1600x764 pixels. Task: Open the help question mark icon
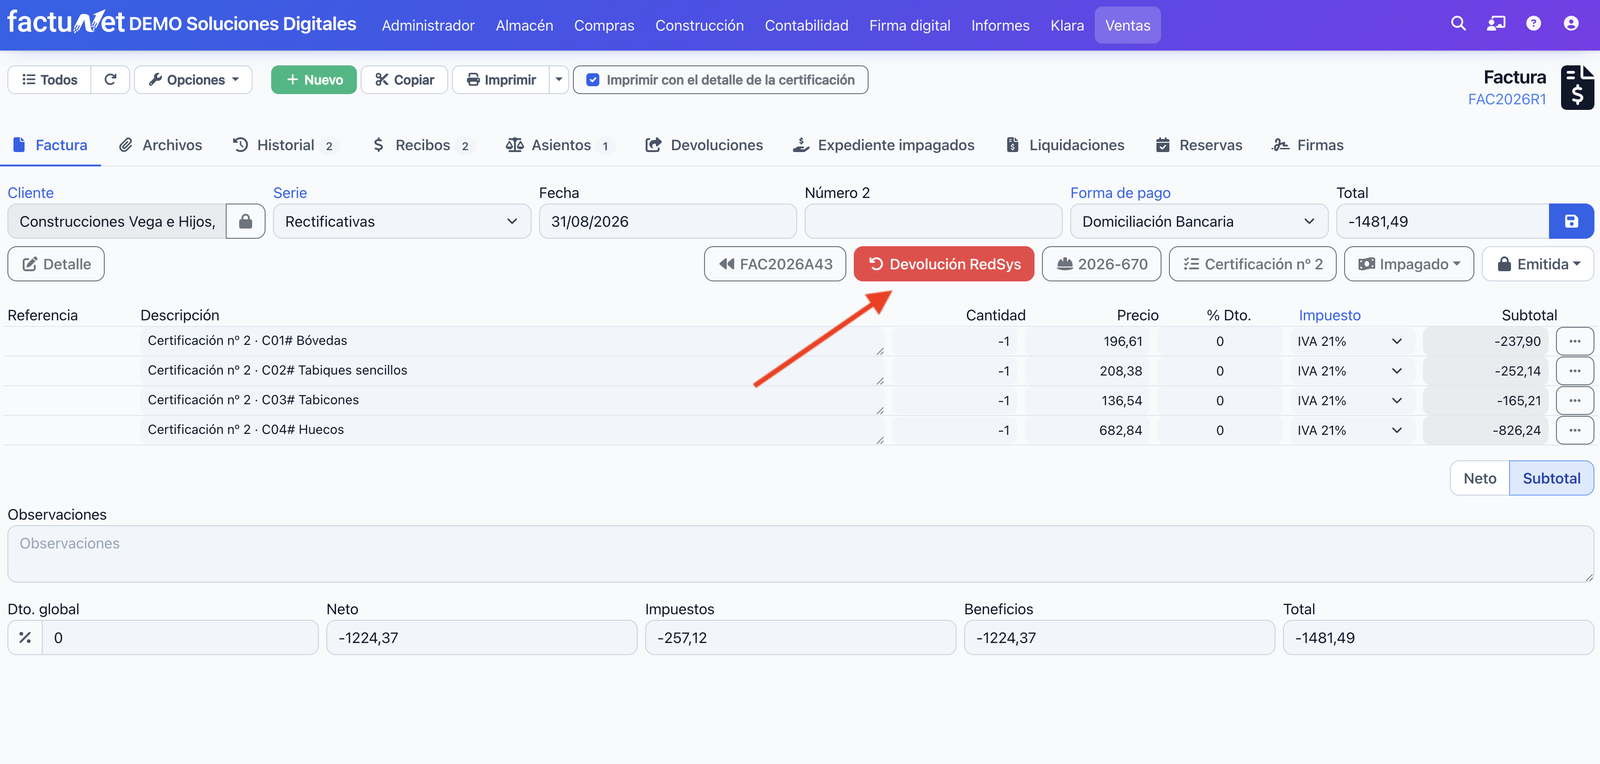tap(1533, 24)
